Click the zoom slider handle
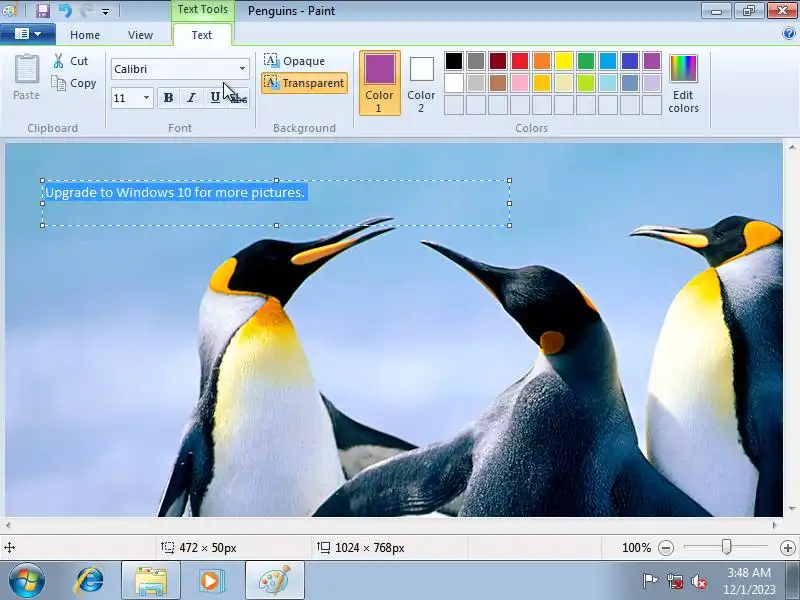The width and height of the screenshot is (800, 600). pyautogui.click(x=727, y=547)
